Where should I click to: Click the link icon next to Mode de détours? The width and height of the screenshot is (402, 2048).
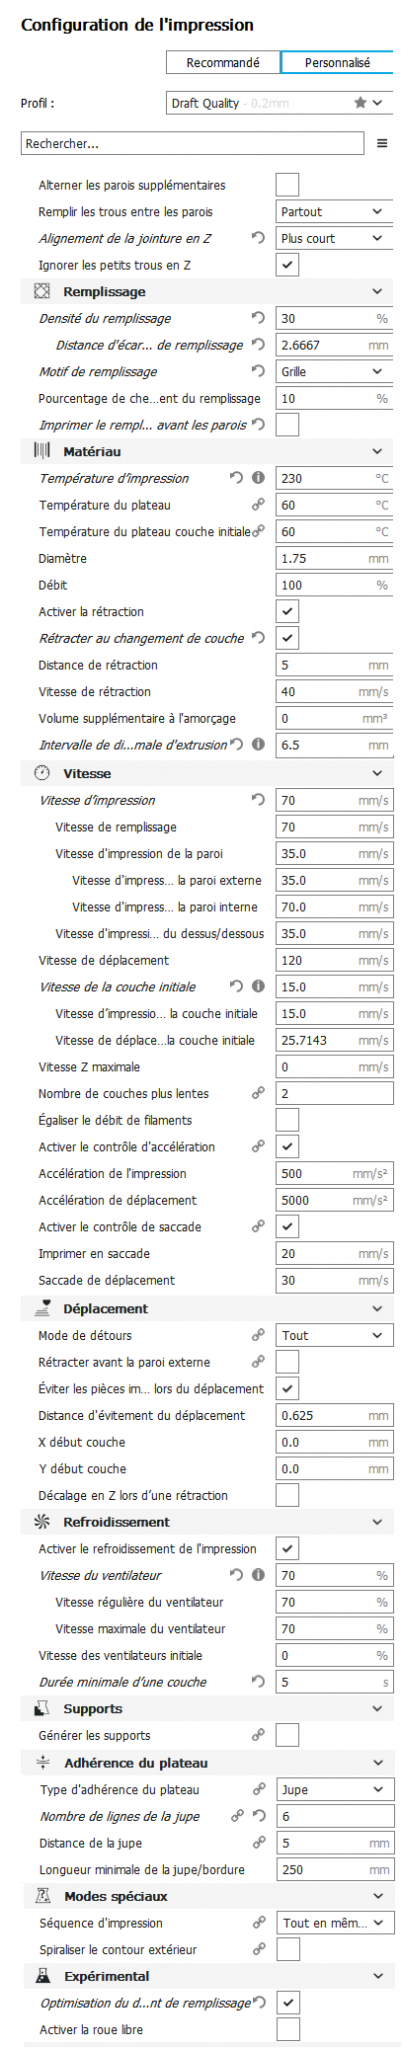point(258,1335)
